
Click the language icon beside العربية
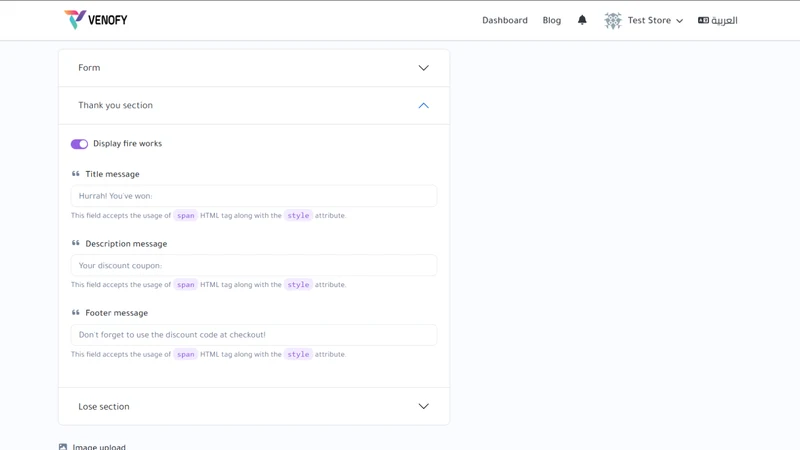coord(703,20)
